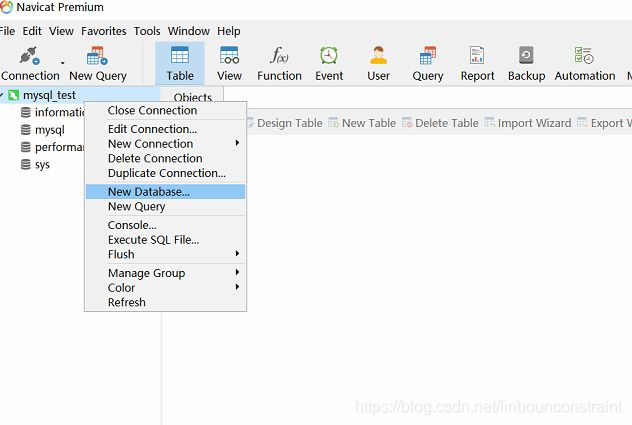Select the Function toolbar icon
This screenshot has width=632, height=425.
pyautogui.click(x=279, y=55)
